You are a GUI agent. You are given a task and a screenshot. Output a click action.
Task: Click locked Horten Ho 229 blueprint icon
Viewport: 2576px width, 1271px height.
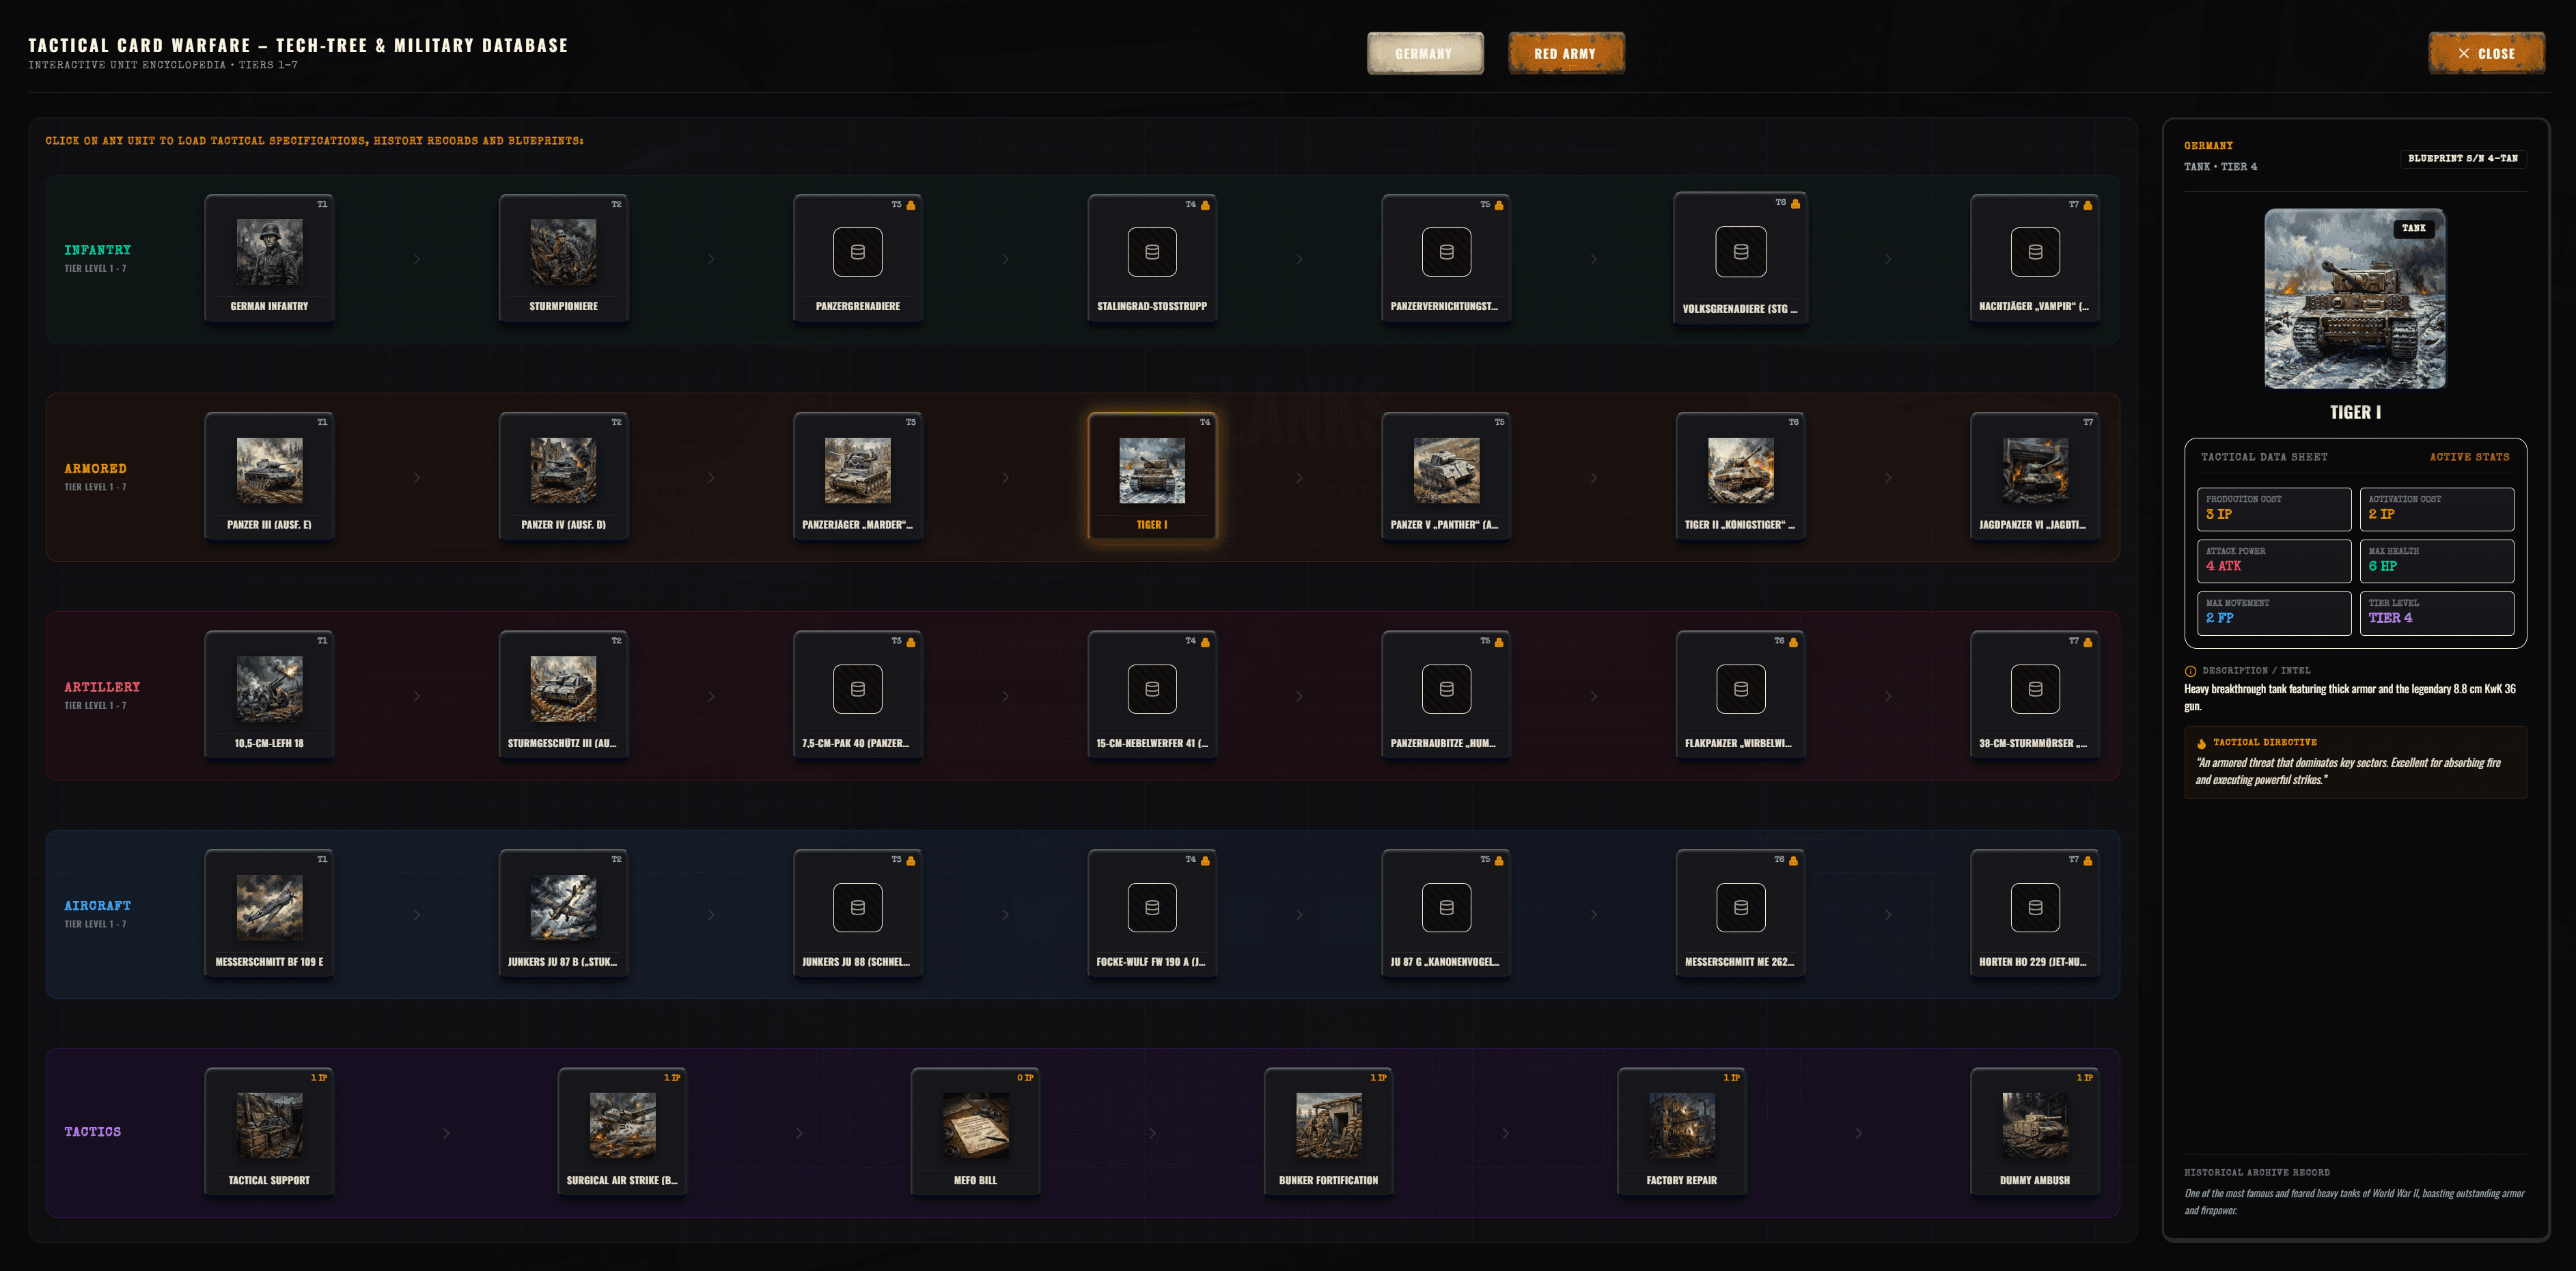[x=2035, y=907]
